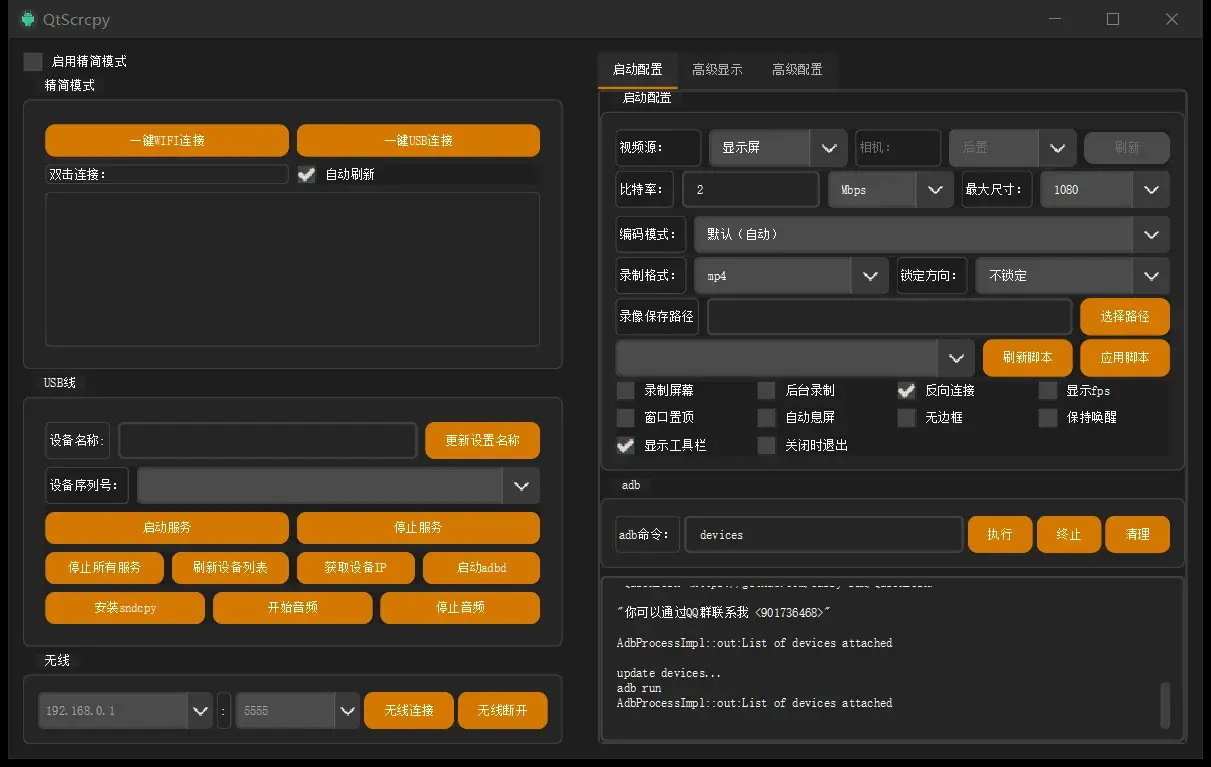The height and width of the screenshot is (767, 1211).
Task: Click the greyed-out 刷新 camera button
Action: pos(1127,148)
